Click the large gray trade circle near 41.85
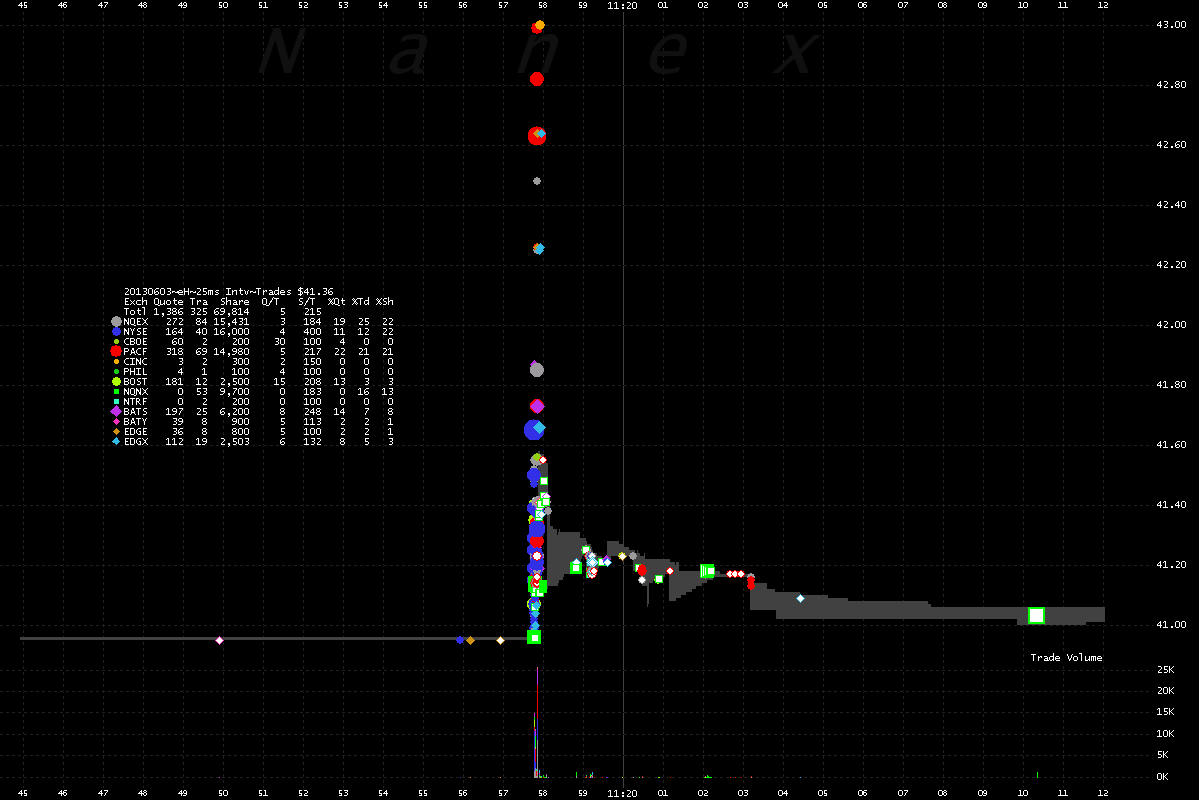Image resolution: width=1199 pixels, height=800 pixels. [537, 370]
